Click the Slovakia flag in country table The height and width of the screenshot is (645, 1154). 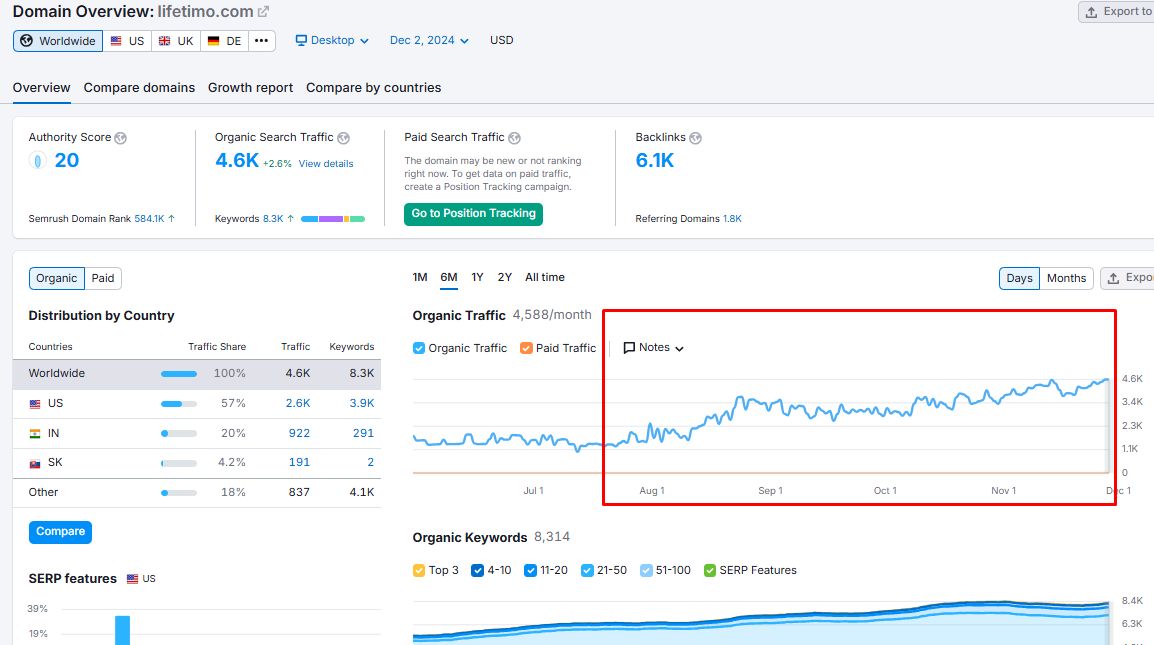pyautogui.click(x=35, y=463)
